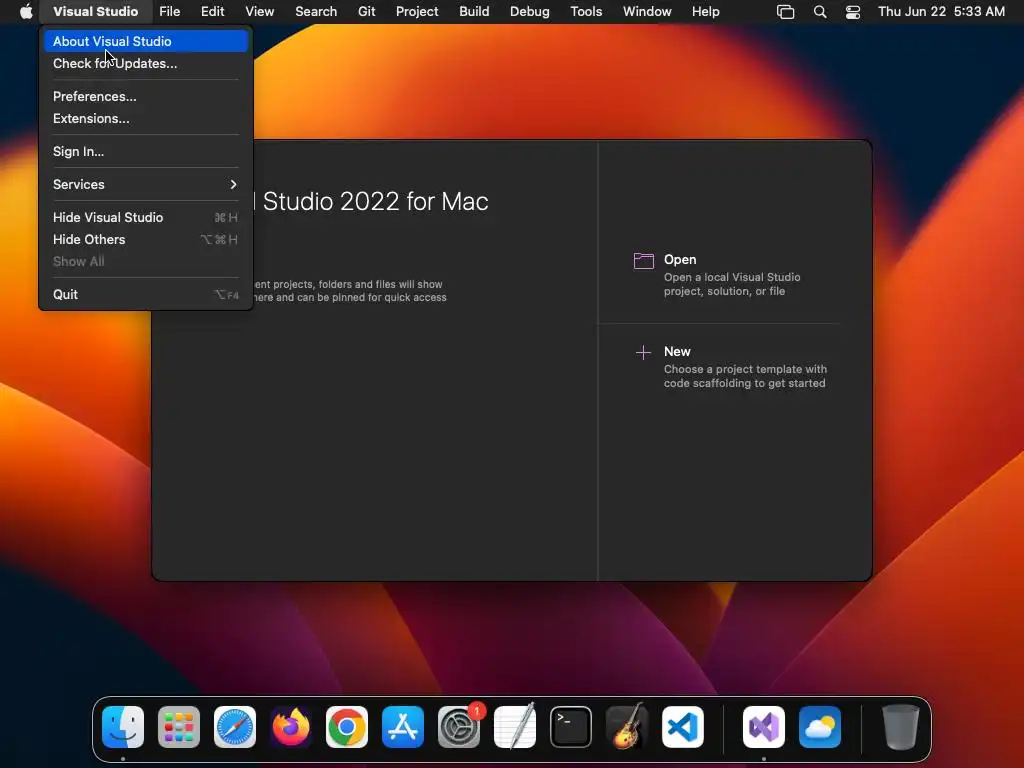
Task: Open the Window menu
Action: tap(647, 12)
